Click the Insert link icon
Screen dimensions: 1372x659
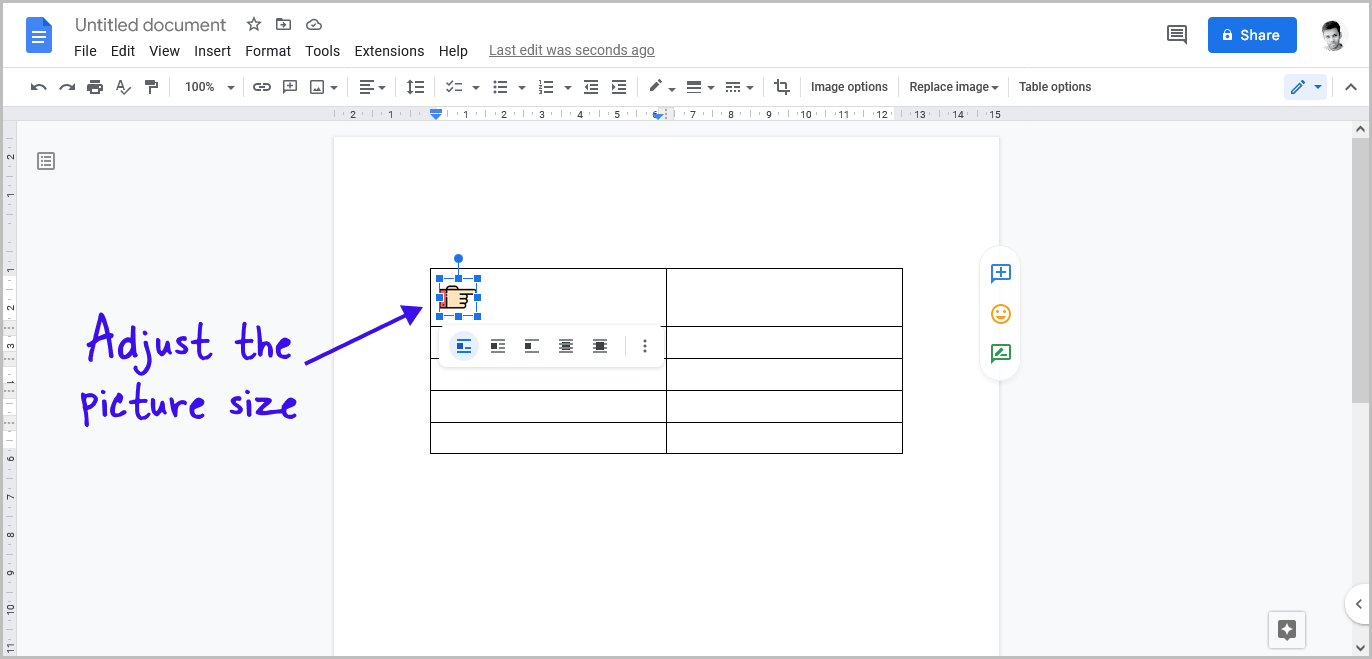coord(261,87)
